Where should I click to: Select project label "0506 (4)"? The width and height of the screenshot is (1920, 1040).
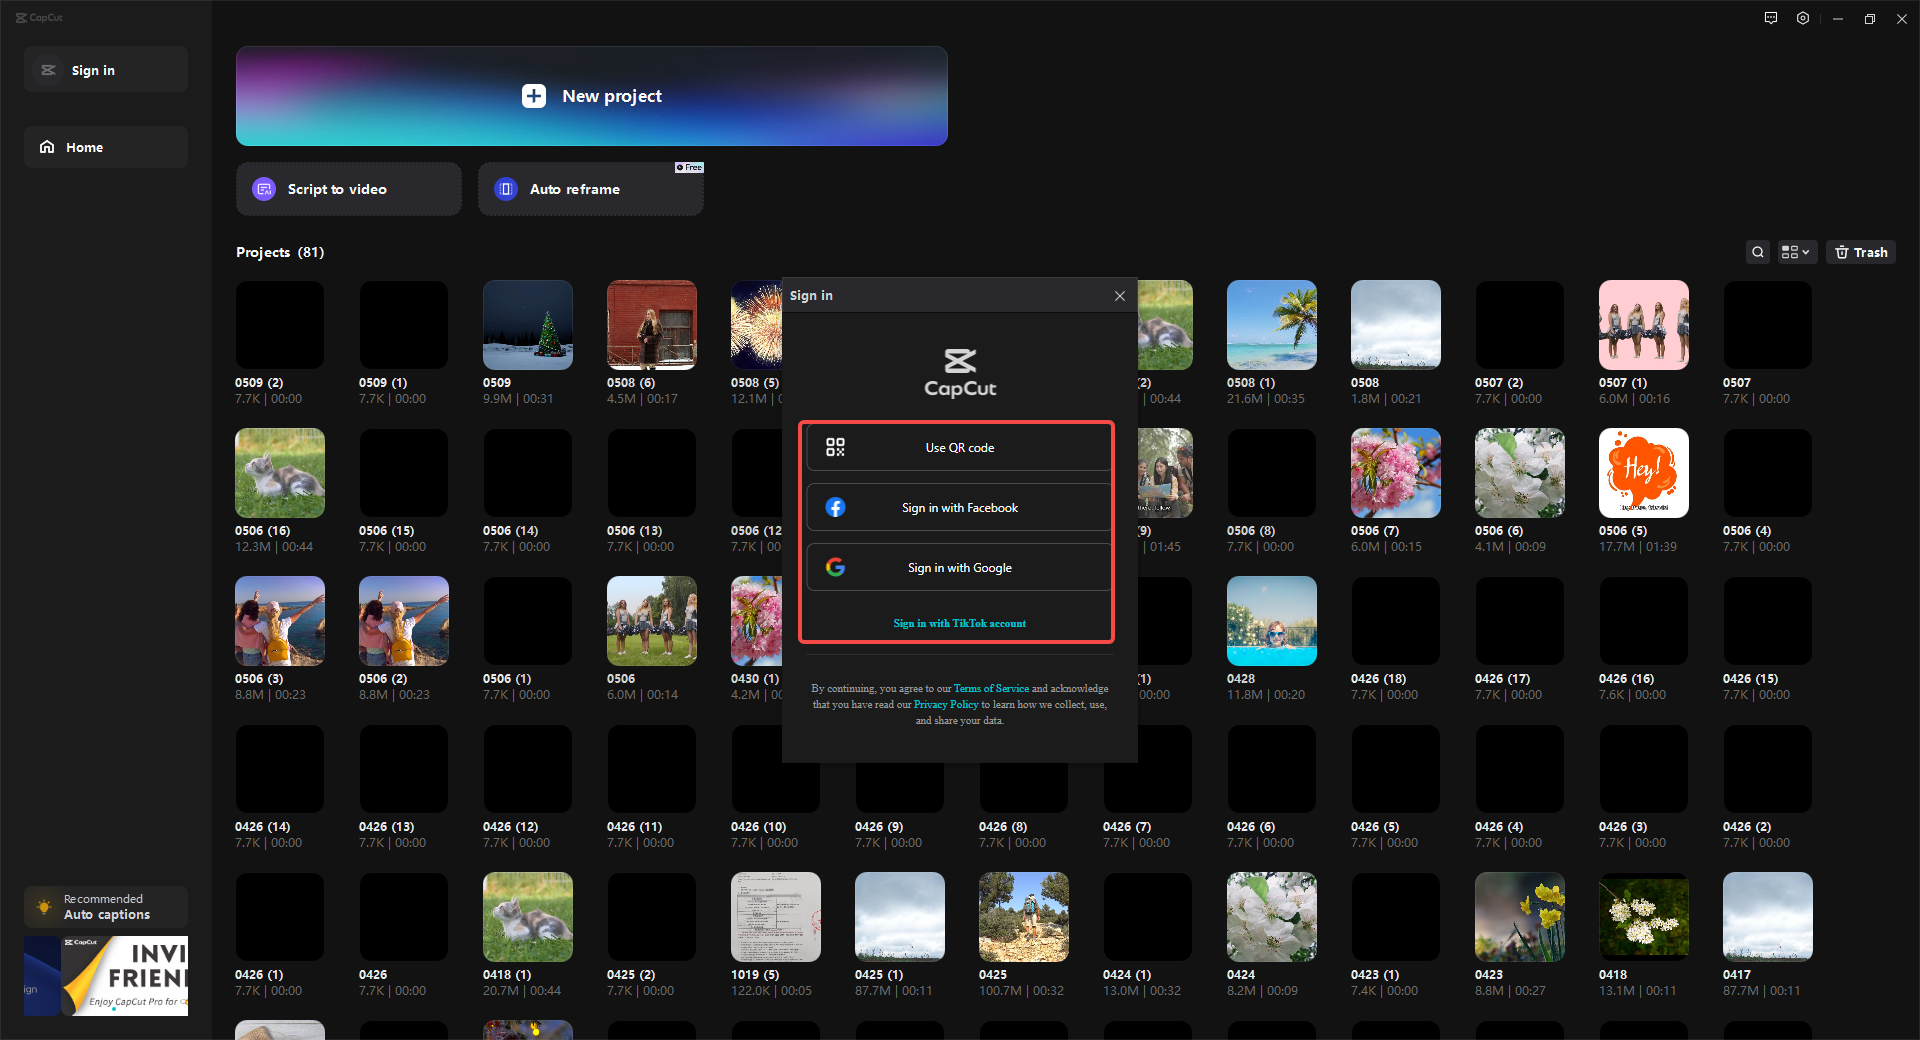pyautogui.click(x=1747, y=531)
